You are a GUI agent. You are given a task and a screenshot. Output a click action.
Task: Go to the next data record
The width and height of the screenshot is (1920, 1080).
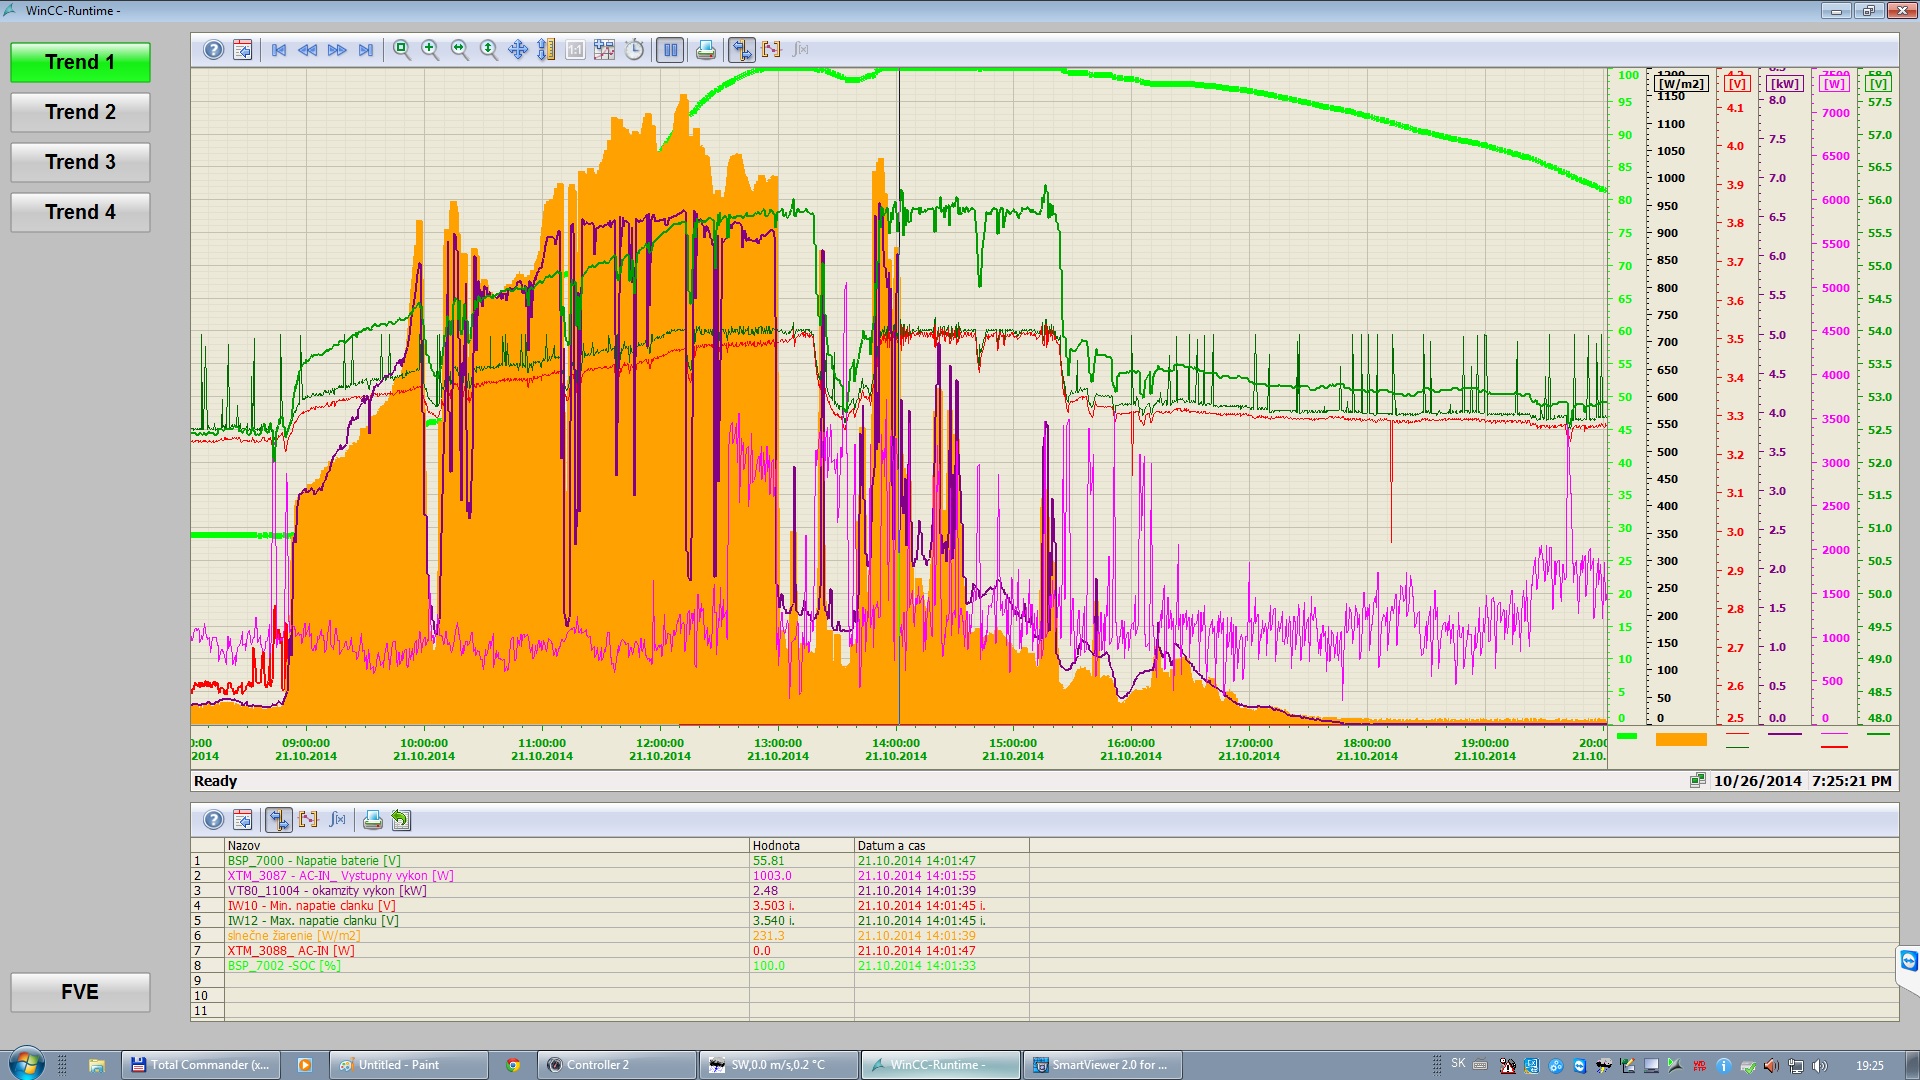point(337,50)
